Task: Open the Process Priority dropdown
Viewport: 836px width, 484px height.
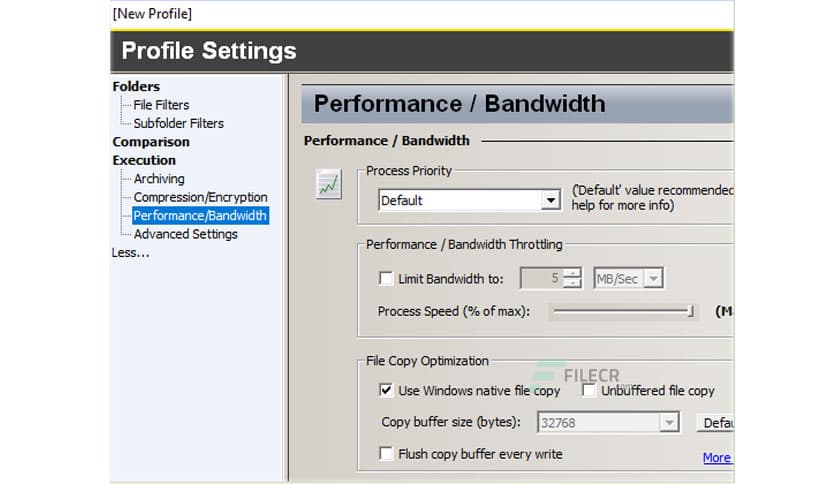Action: pyautogui.click(x=549, y=200)
